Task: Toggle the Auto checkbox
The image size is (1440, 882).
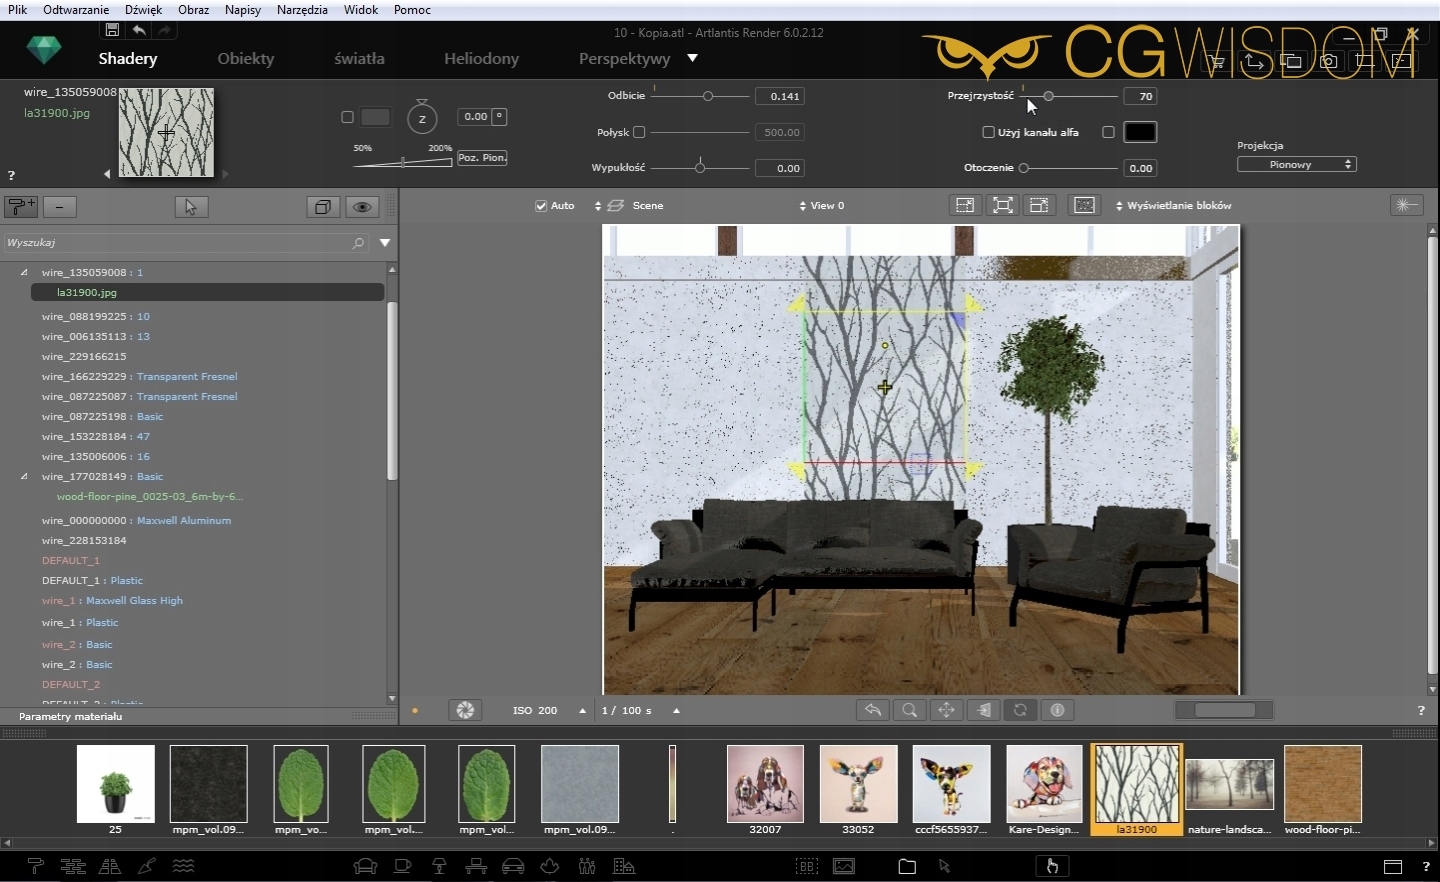Action: 541,206
